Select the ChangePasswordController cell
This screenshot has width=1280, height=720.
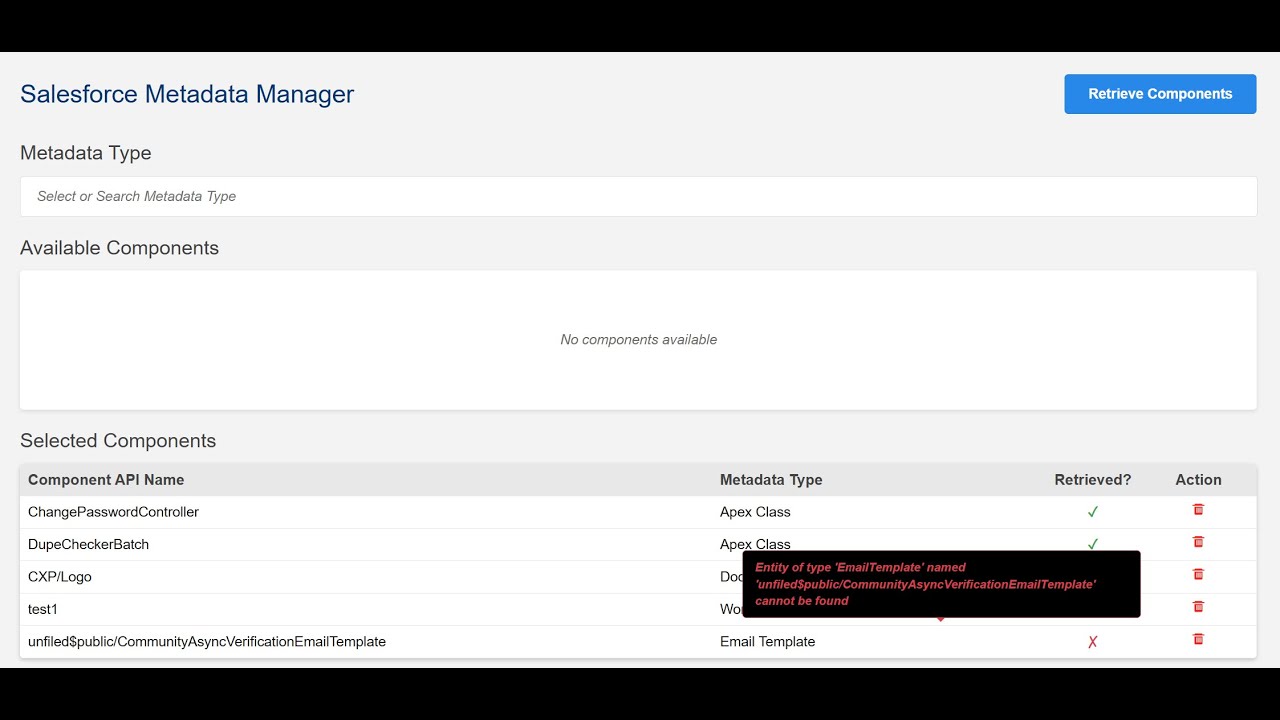[113, 512]
